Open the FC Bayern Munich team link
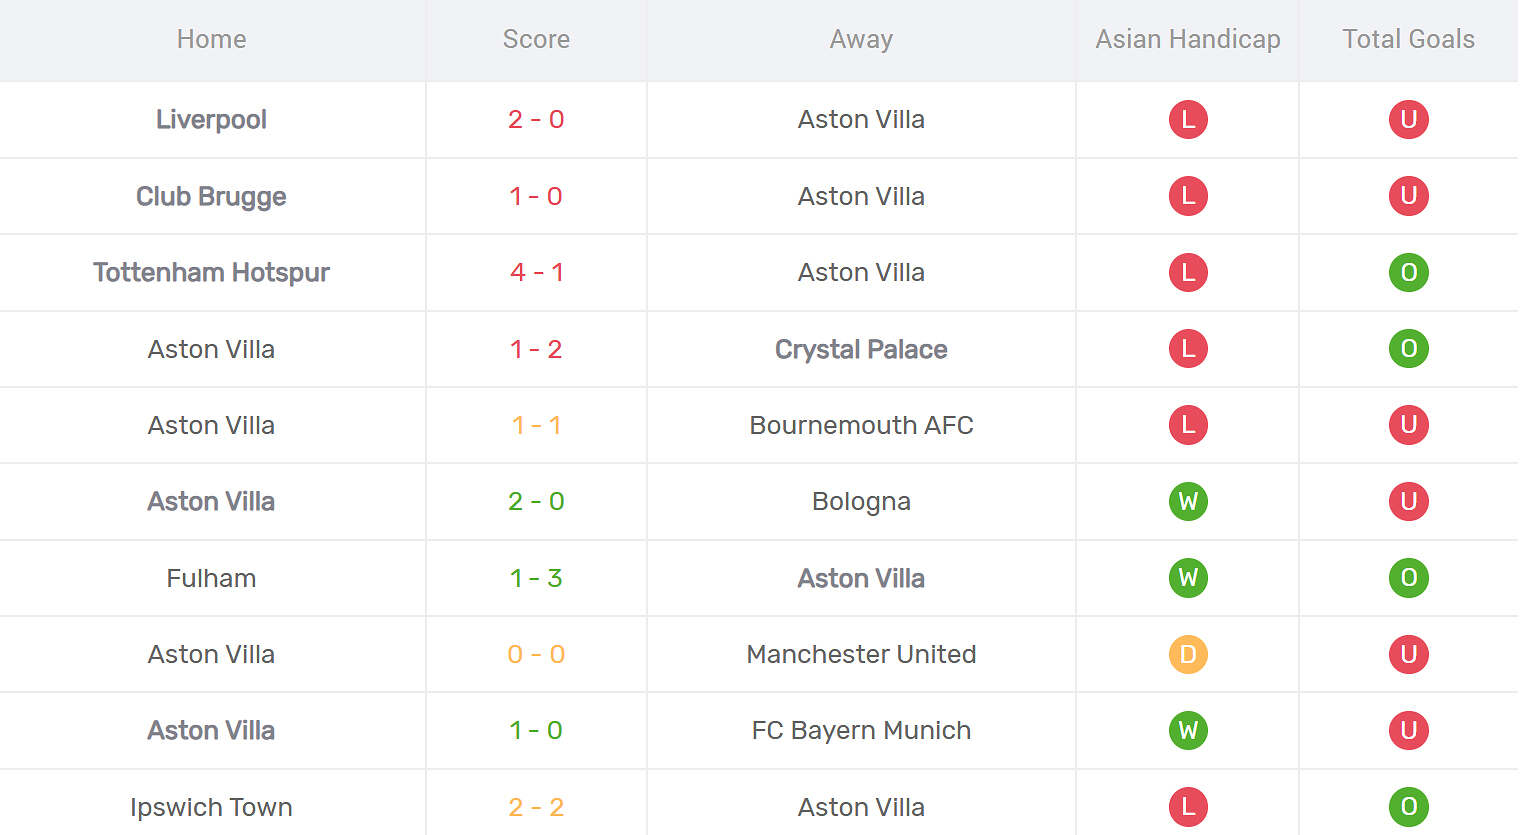This screenshot has height=835, width=1521. (861, 730)
